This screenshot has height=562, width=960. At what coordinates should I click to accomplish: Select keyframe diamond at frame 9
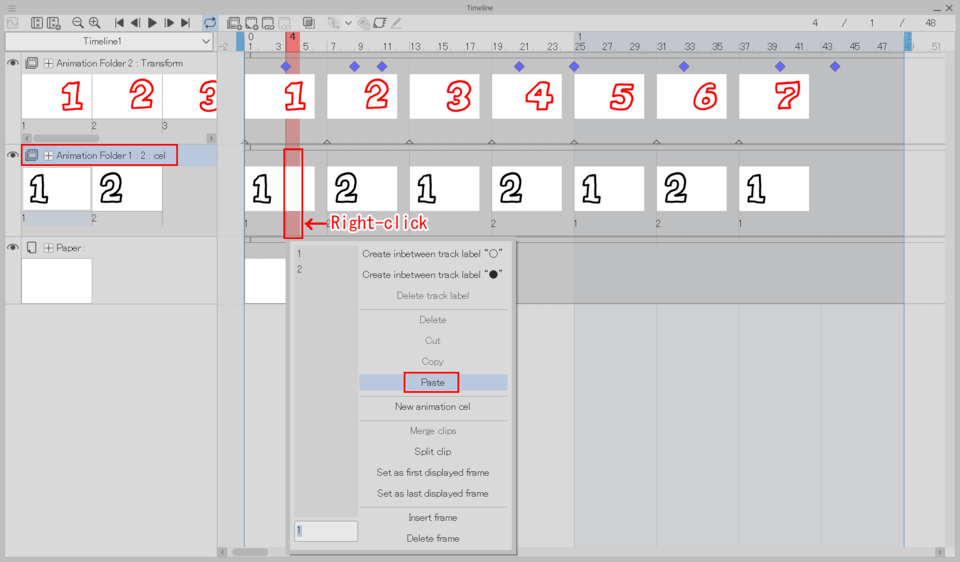coord(354,66)
